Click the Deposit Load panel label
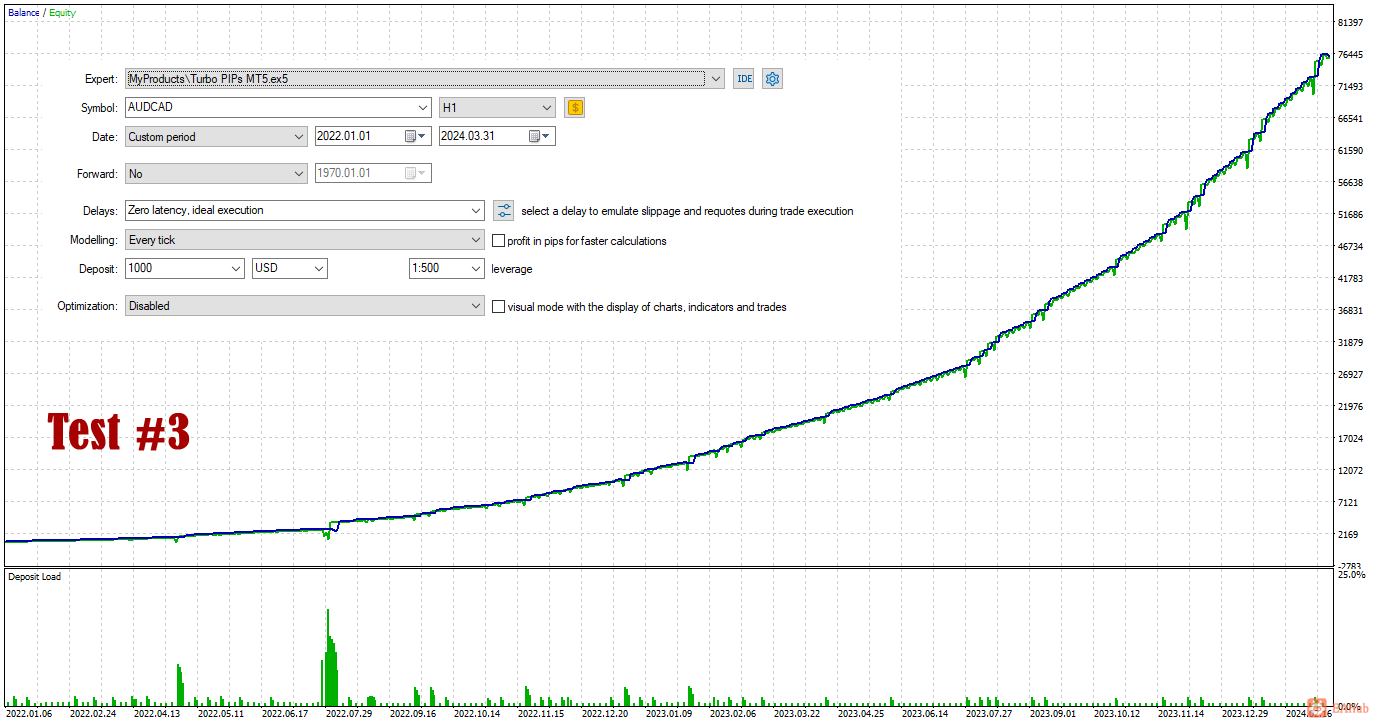 click(x=34, y=577)
